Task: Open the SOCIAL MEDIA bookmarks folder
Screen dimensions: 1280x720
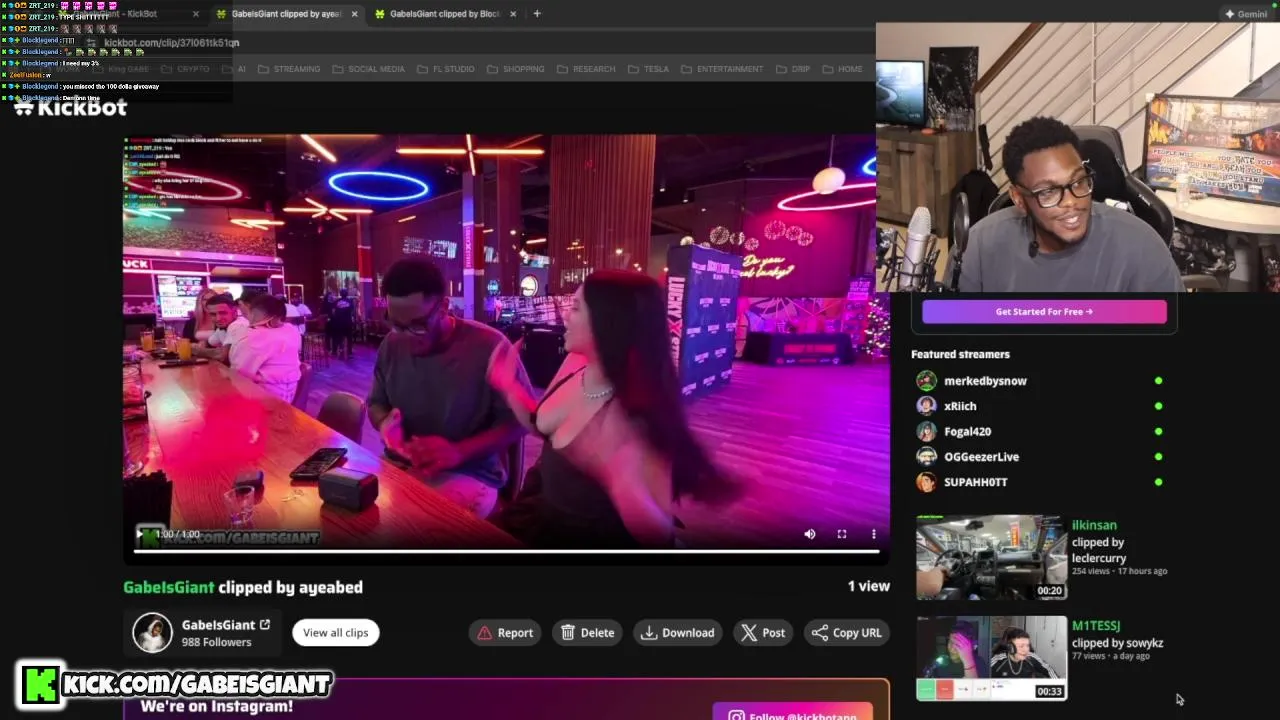Action: coord(368,69)
